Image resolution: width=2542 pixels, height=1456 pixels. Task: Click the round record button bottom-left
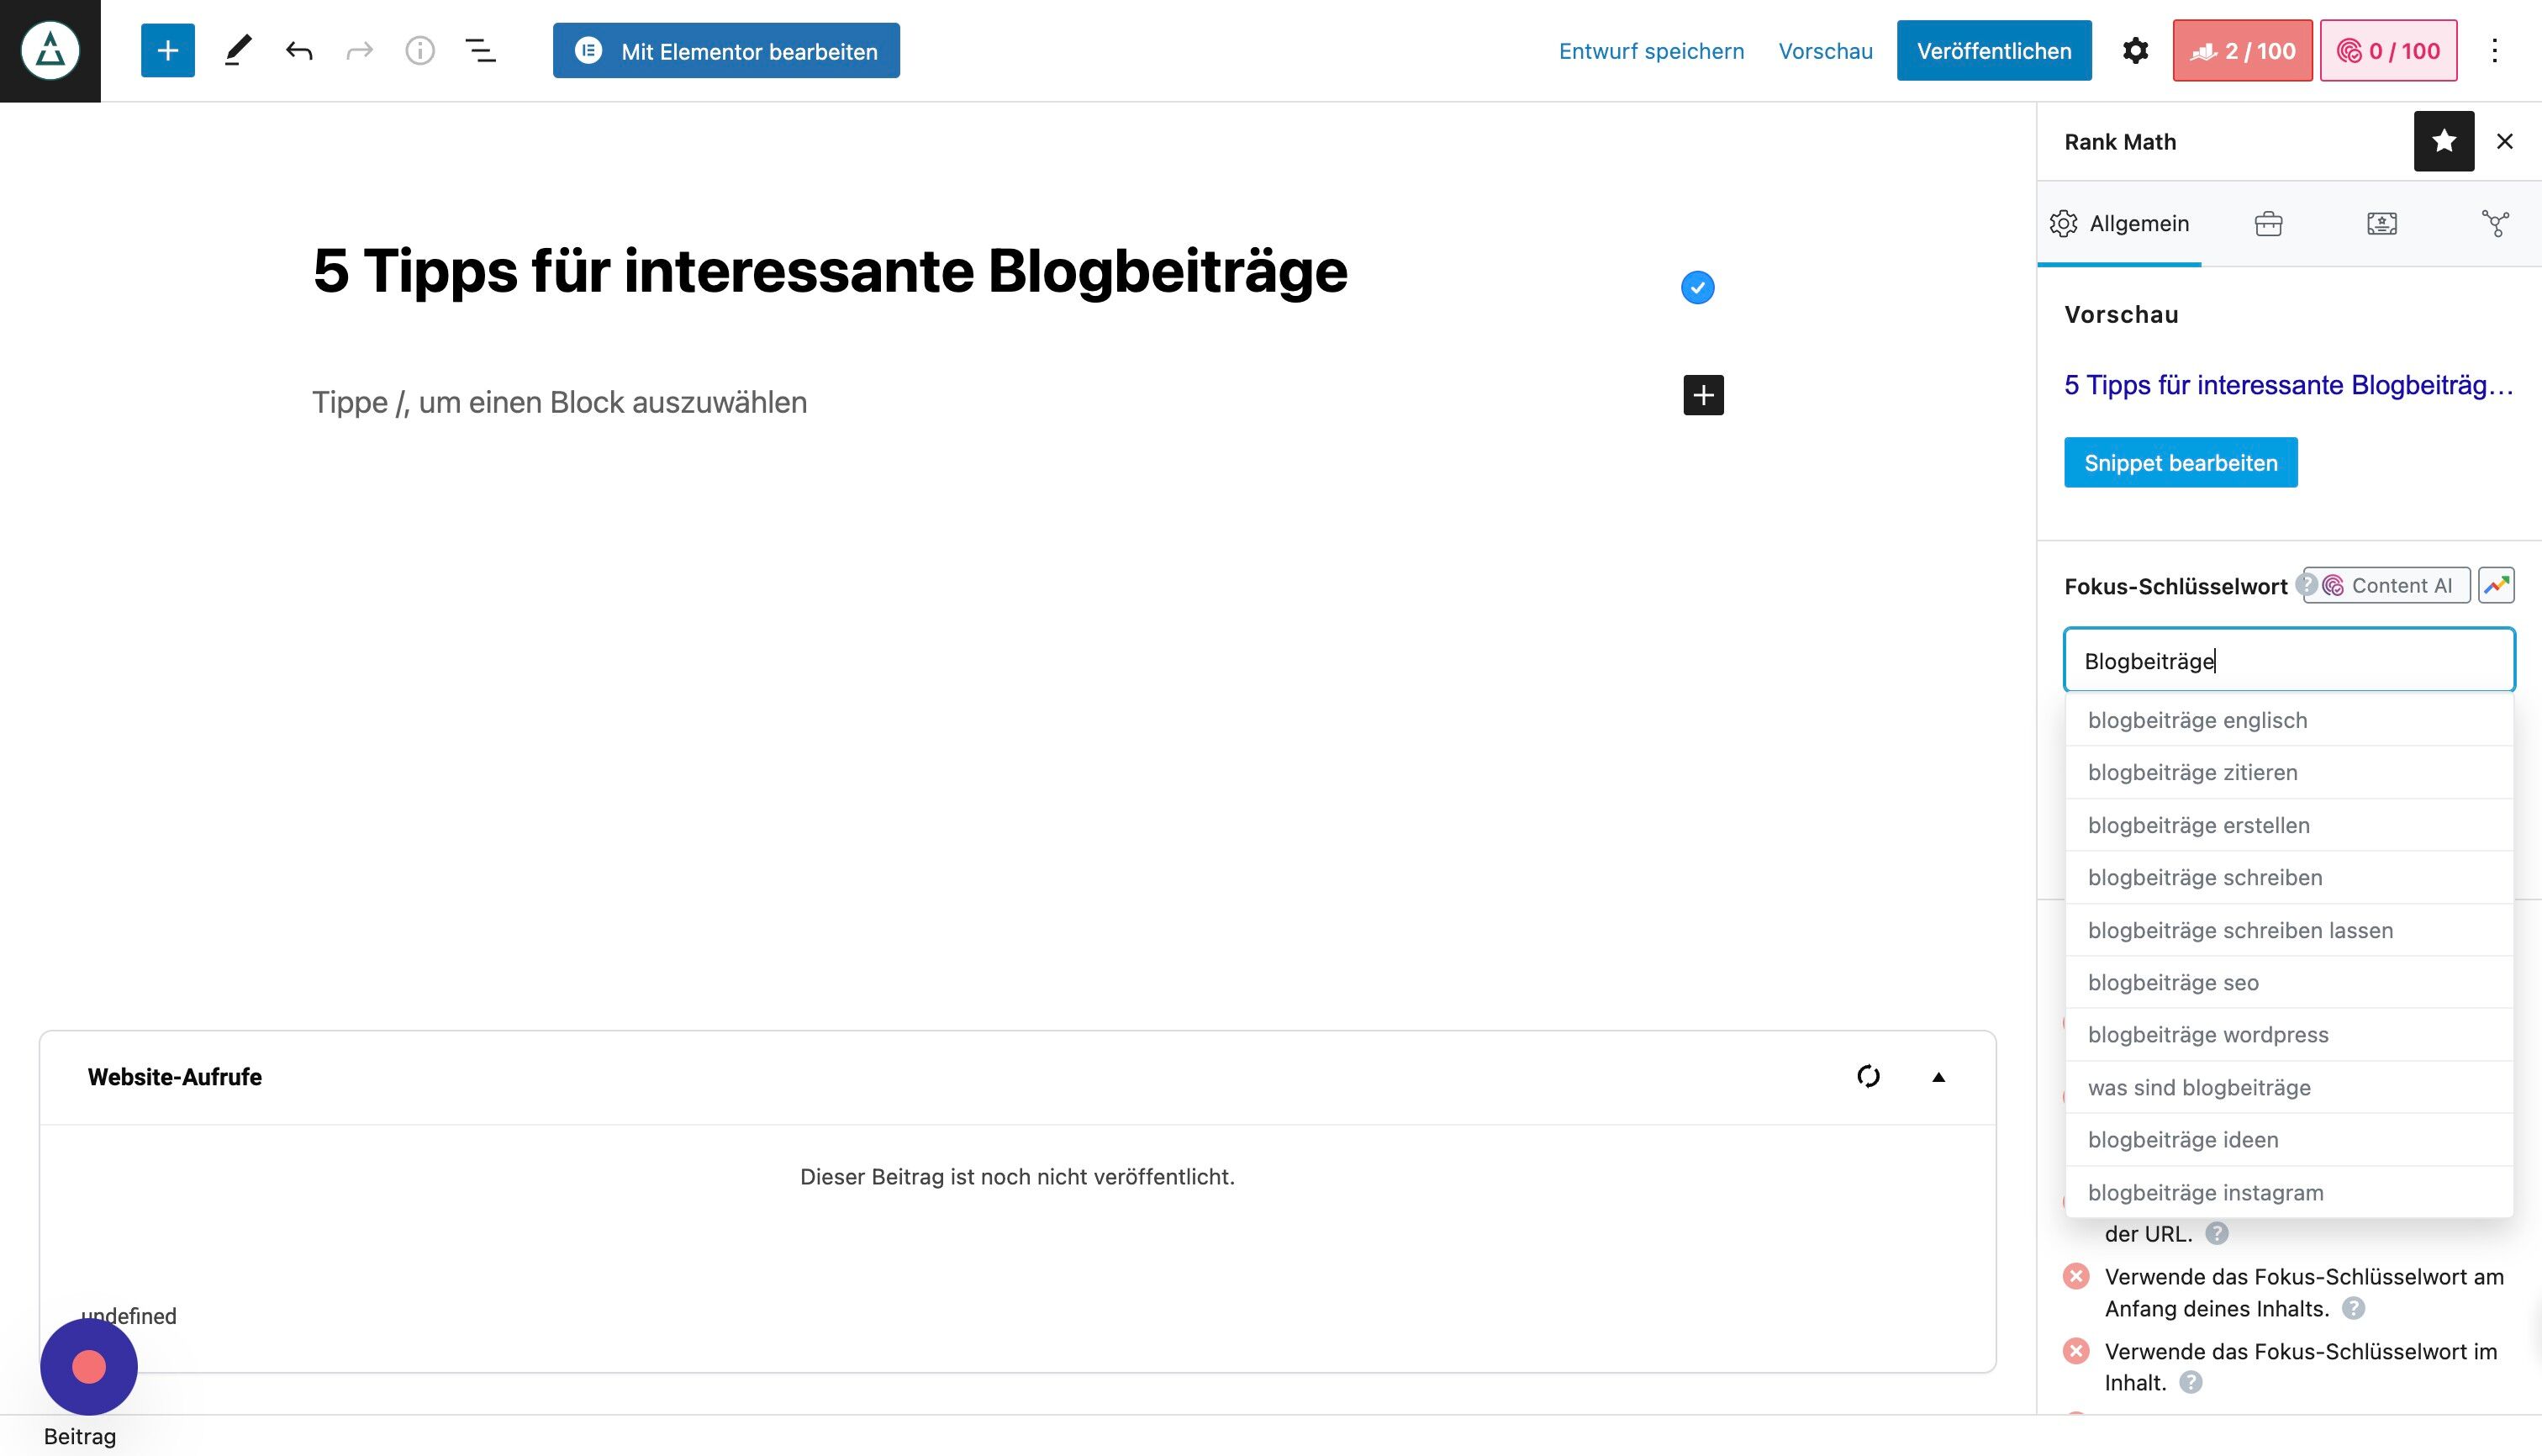pos(89,1366)
